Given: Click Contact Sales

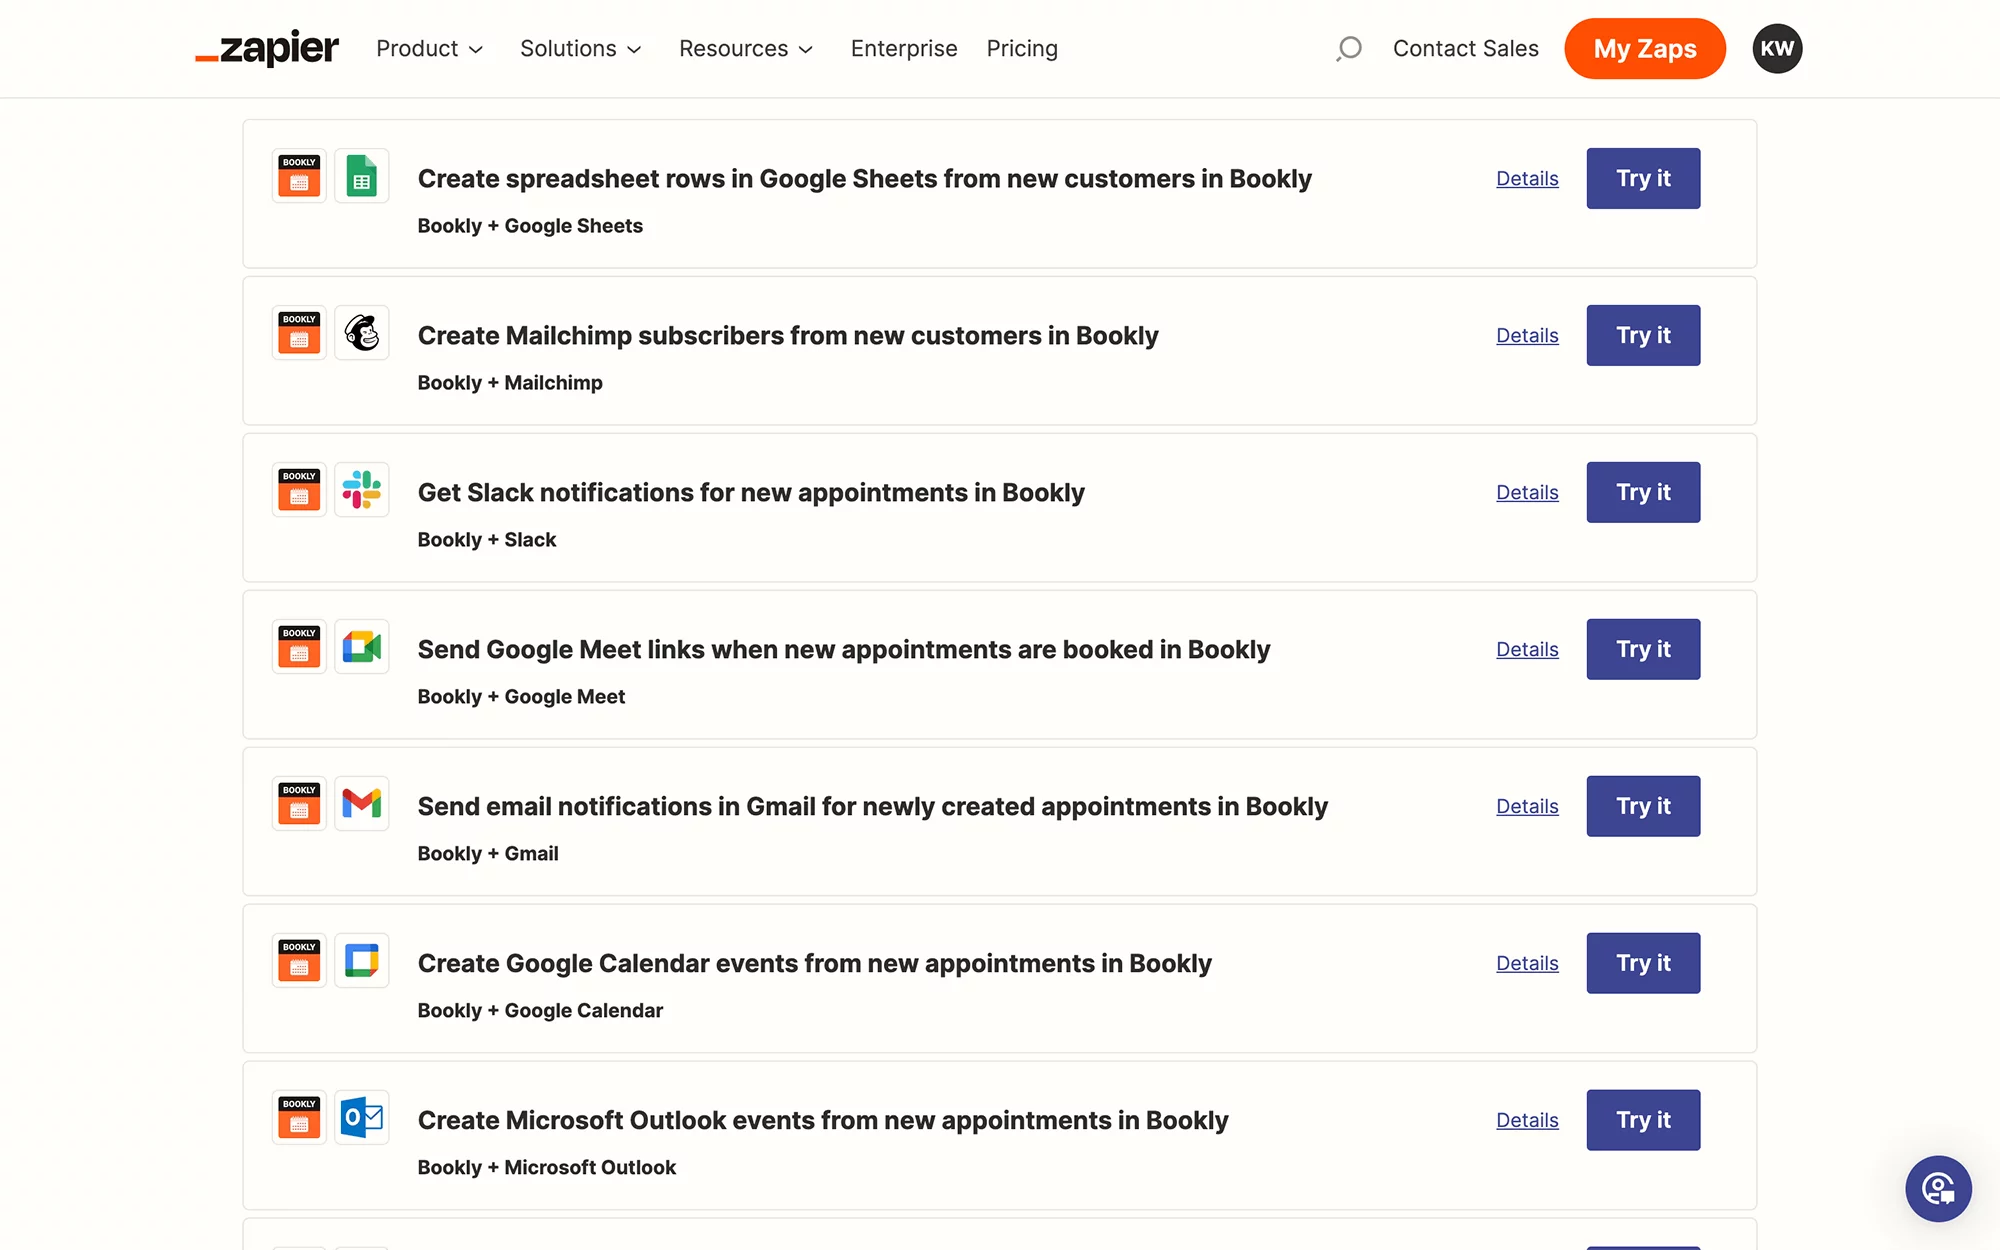Looking at the screenshot, I should 1465,48.
